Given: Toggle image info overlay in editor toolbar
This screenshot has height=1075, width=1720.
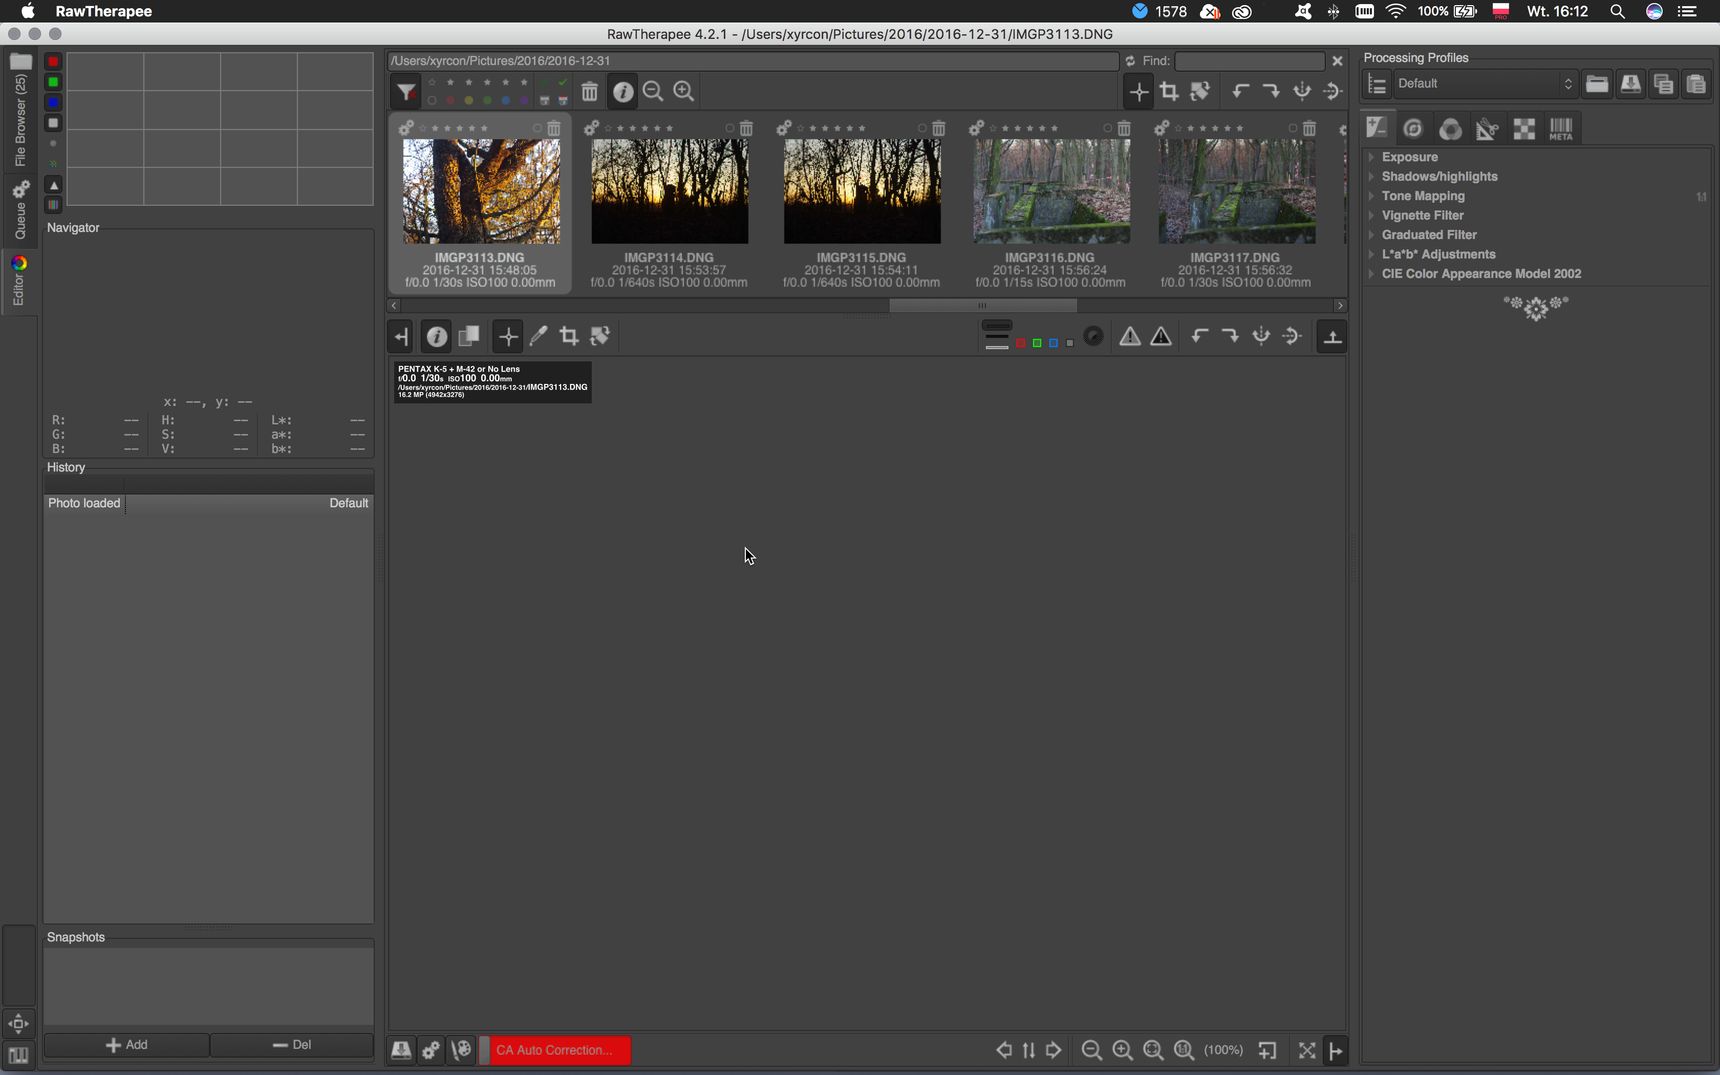Looking at the screenshot, I should (437, 337).
